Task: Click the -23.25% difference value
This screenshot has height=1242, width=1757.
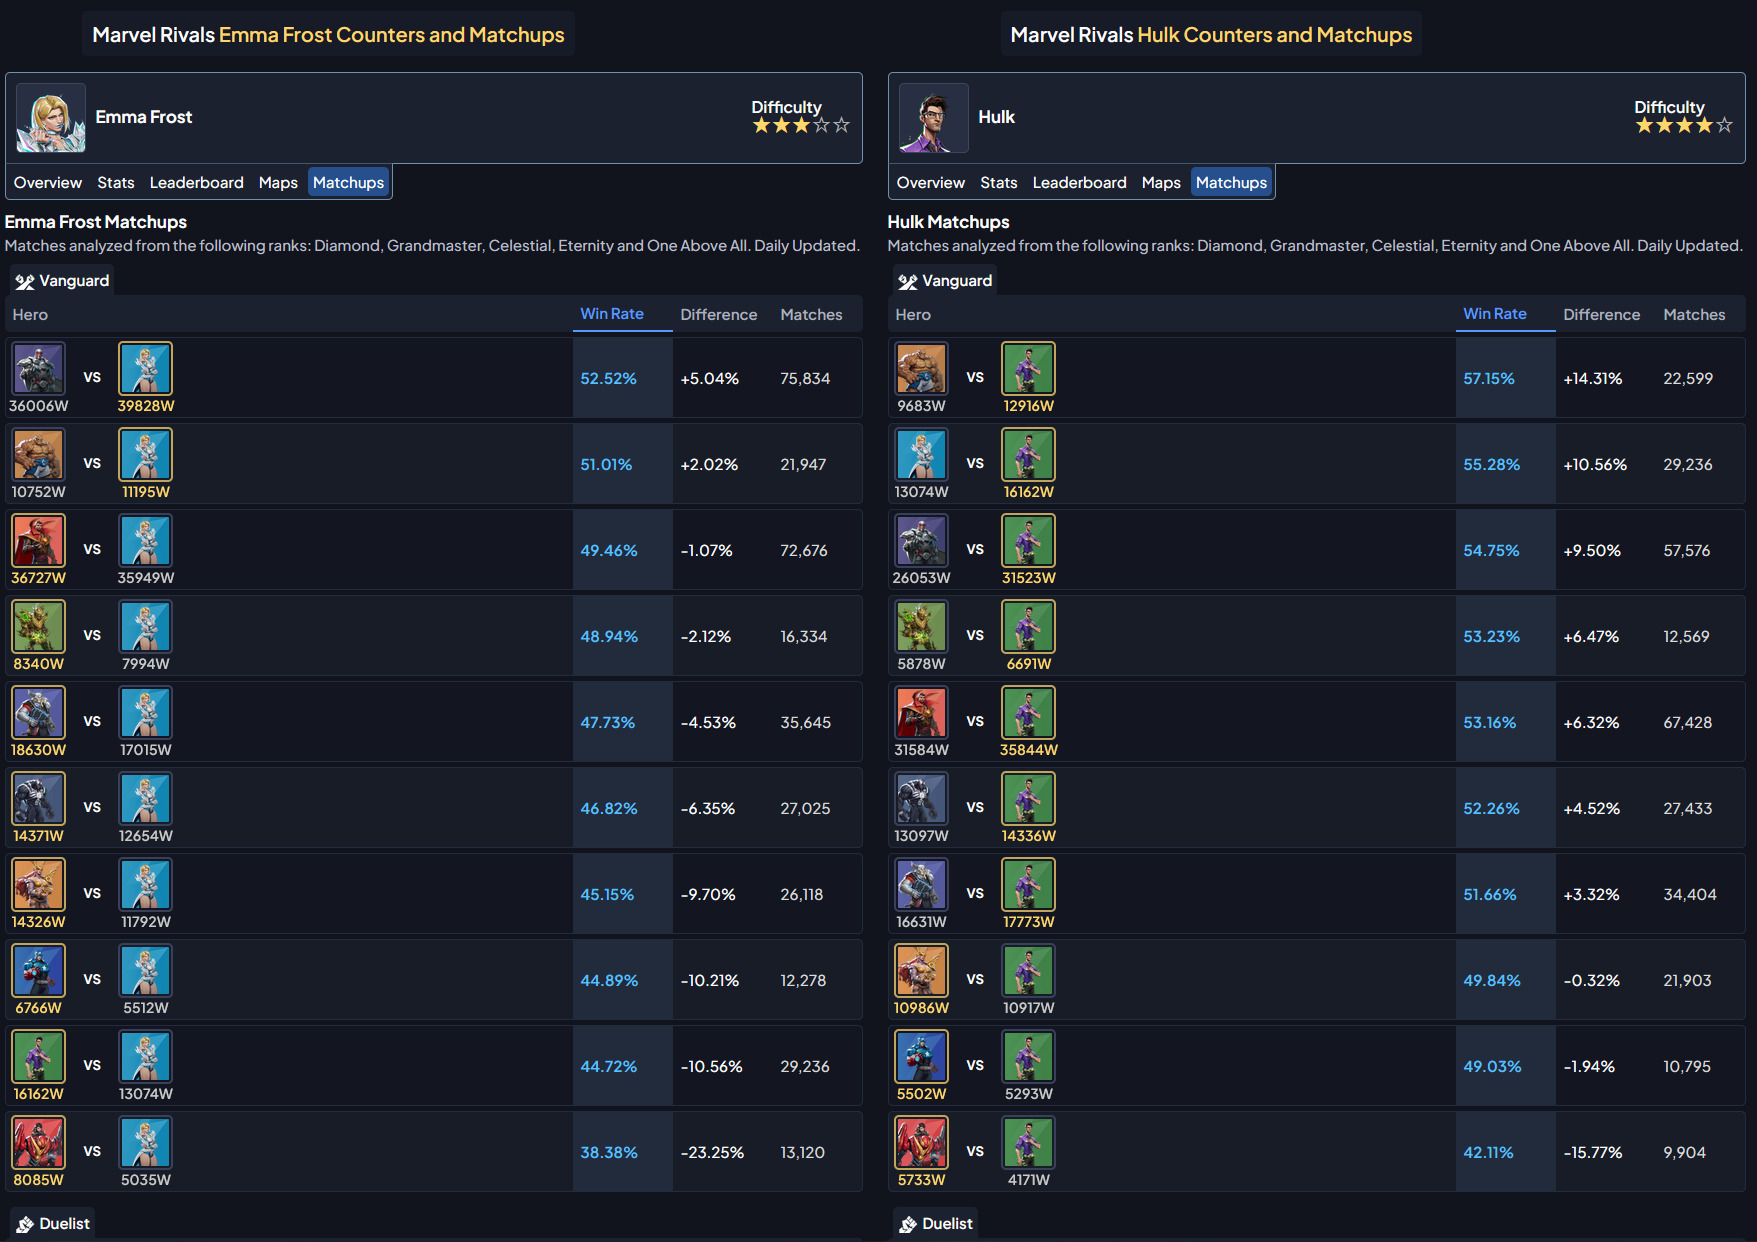Action: (712, 1153)
